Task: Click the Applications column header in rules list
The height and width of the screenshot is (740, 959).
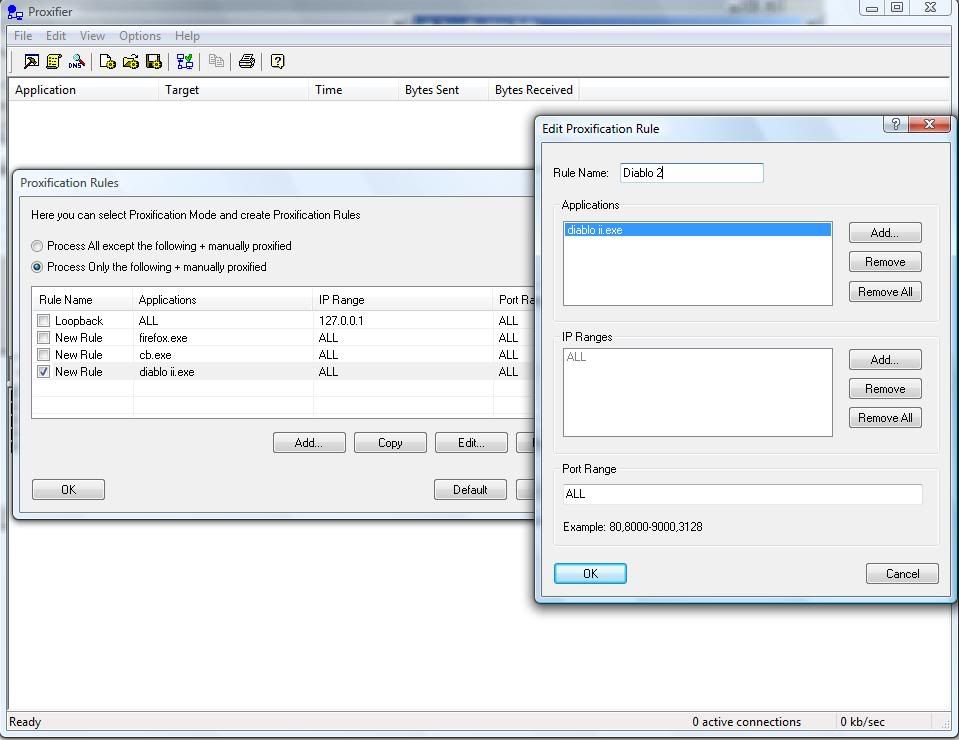Action: coord(223,300)
